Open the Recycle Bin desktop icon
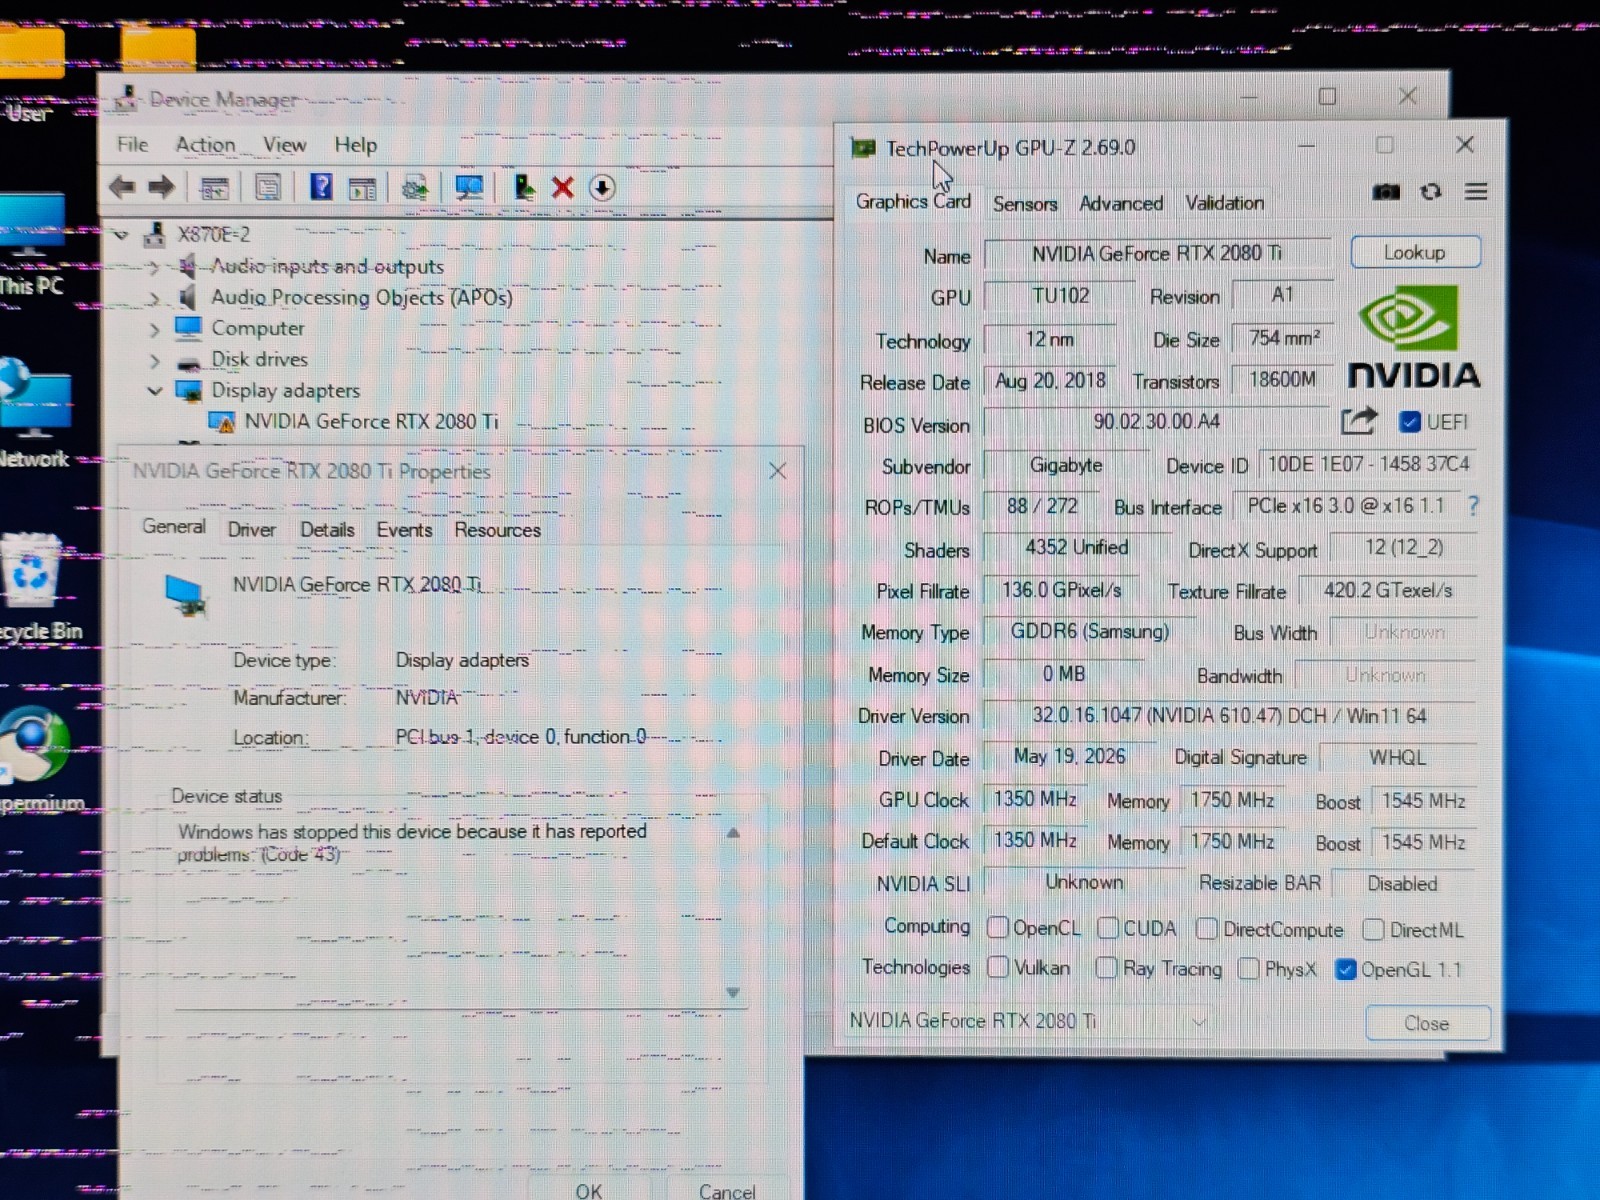This screenshot has height=1200, width=1600. click(33, 587)
